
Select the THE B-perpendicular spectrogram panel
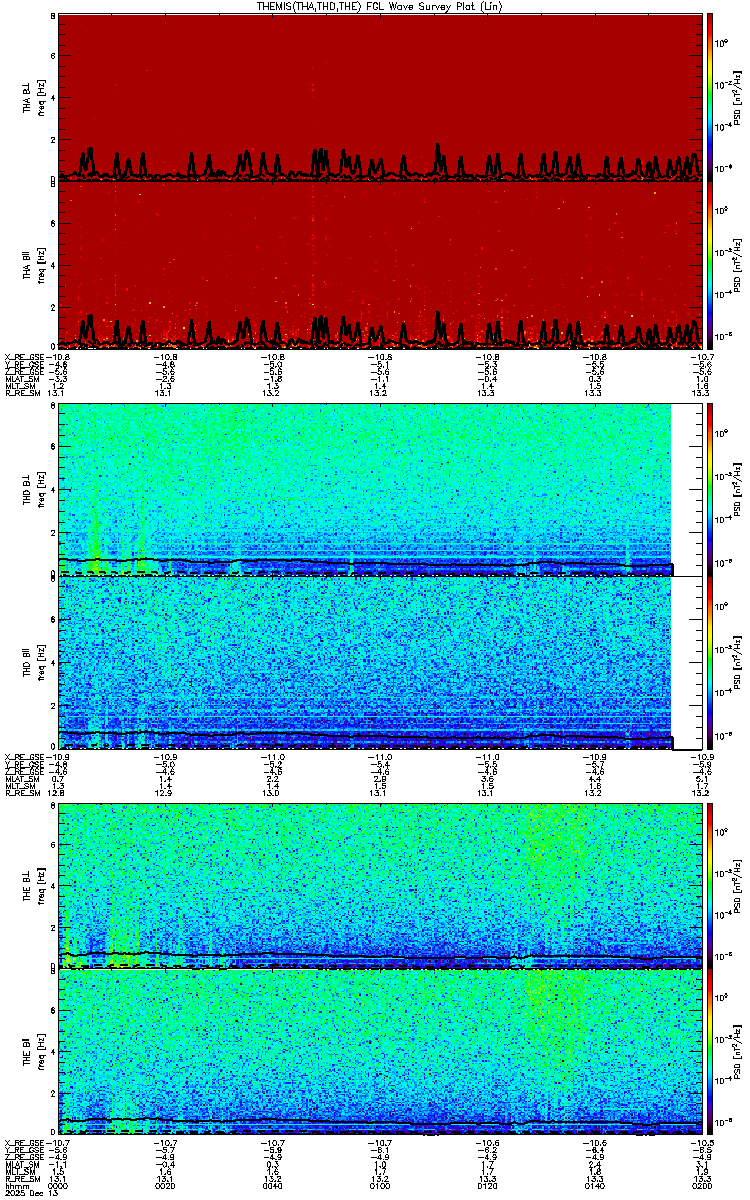click(x=381, y=884)
